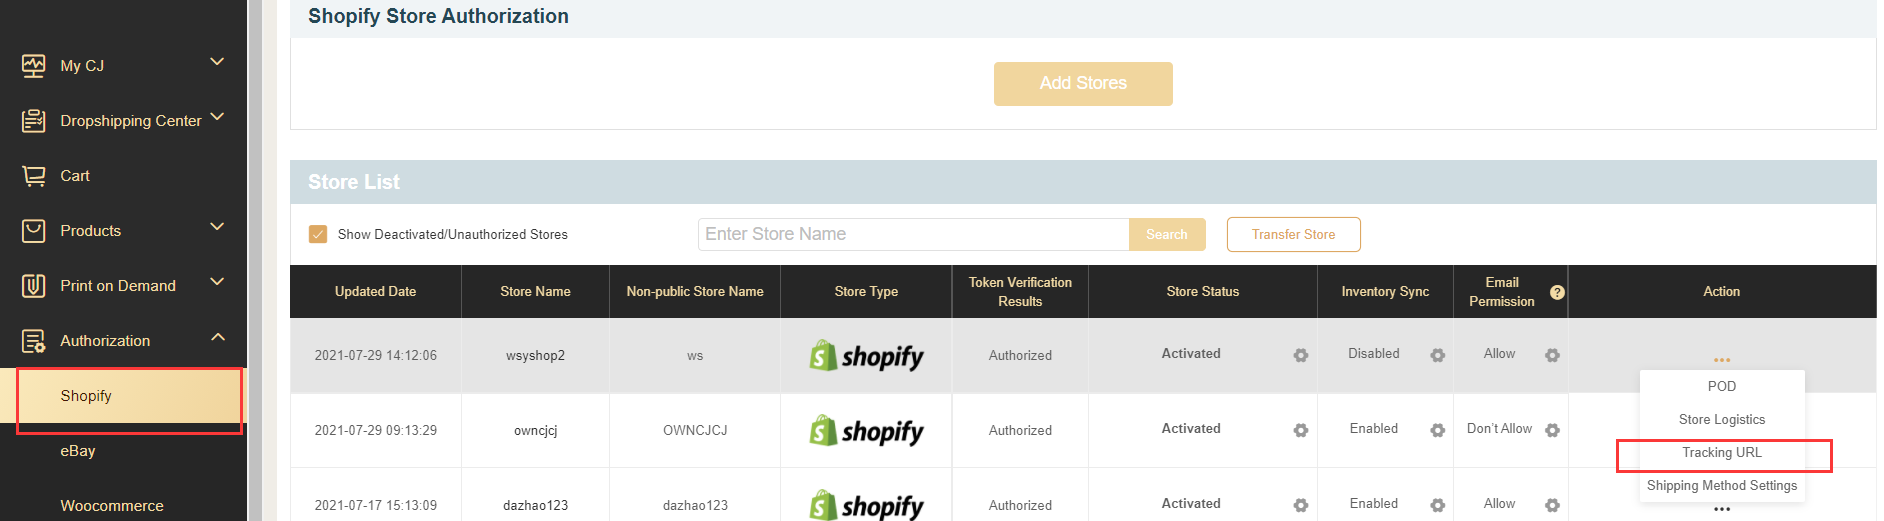Open the eBay authorization page
The image size is (1884, 521).
(x=78, y=451)
